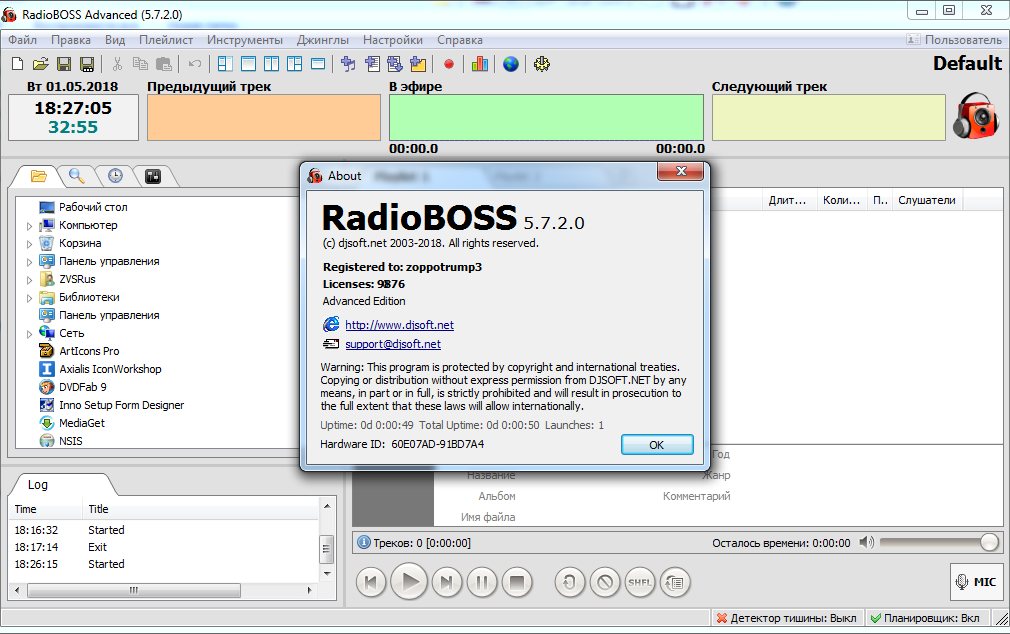Open the Инструменты menu
Image resolution: width=1010 pixels, height=634 pixels.
(x=245, y=40)
